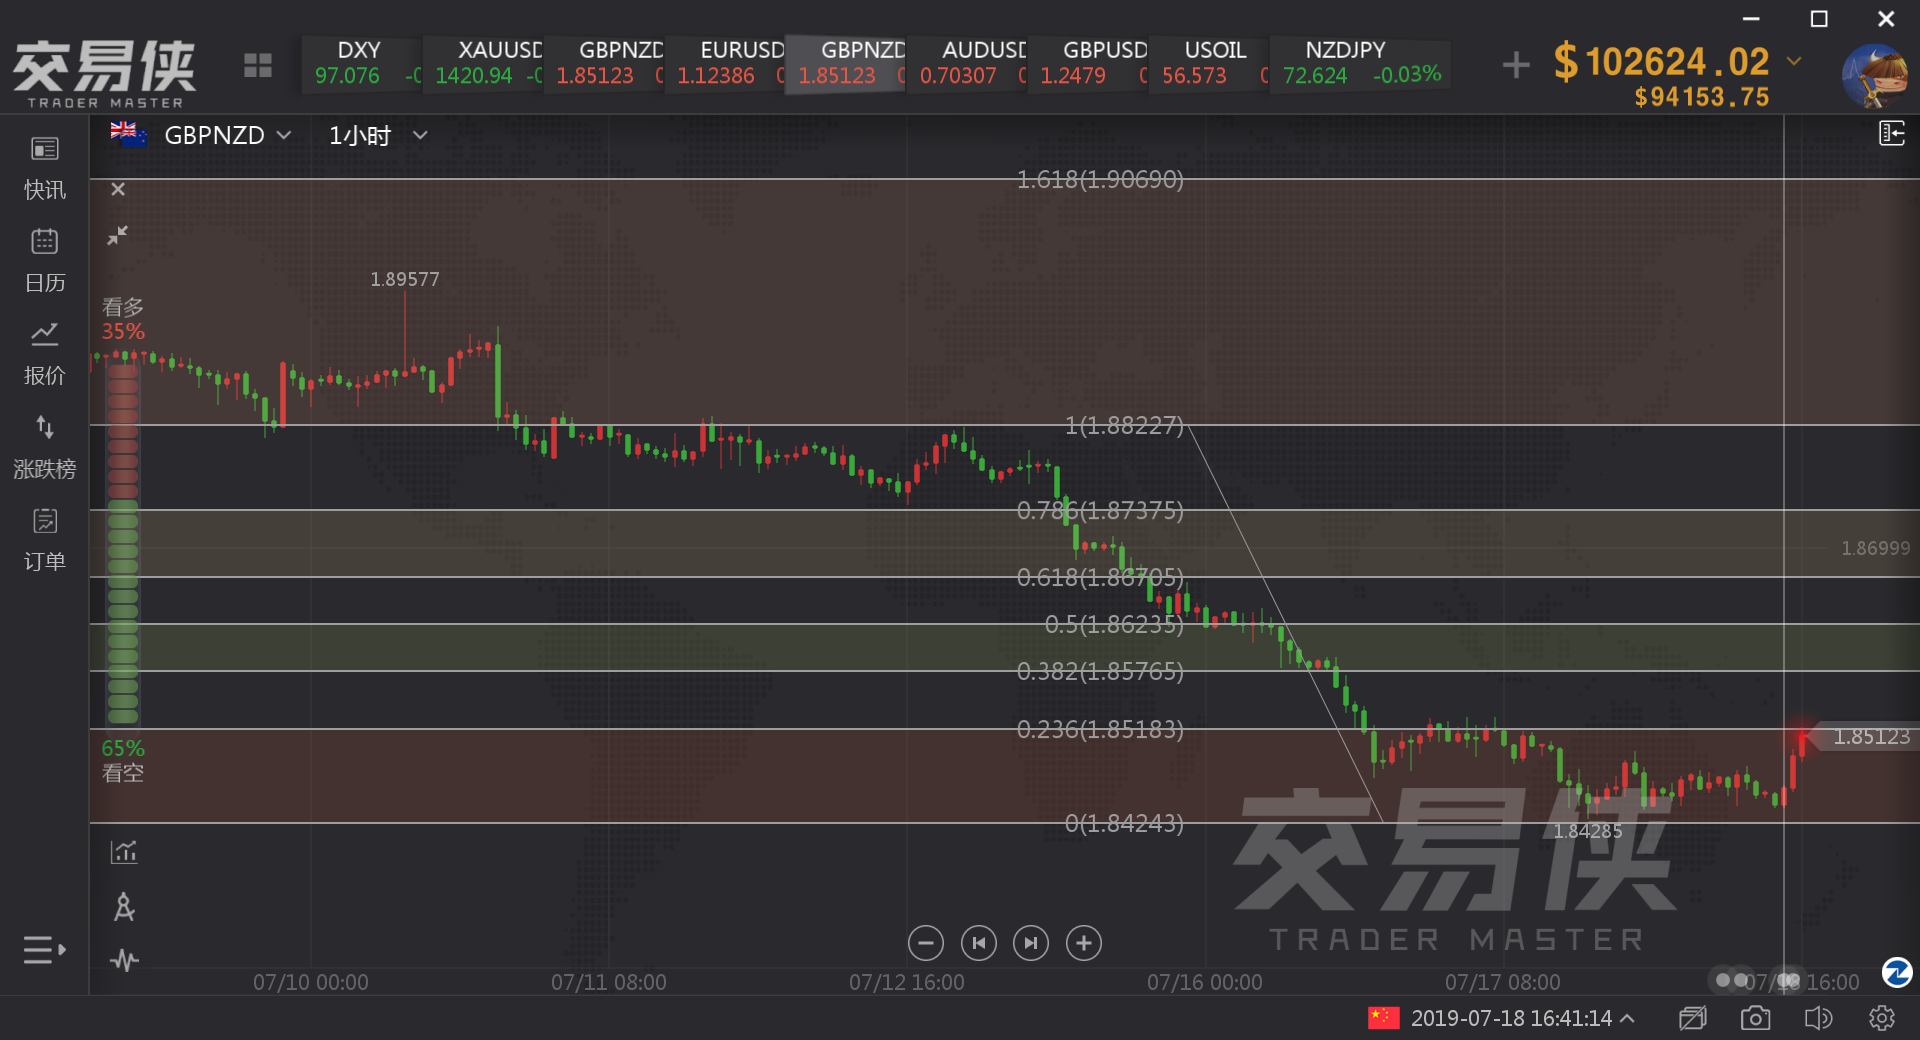1920x1040 pixels.
Task: Toggle the sound speaker icon
Action: (x=1818, y=1018)
